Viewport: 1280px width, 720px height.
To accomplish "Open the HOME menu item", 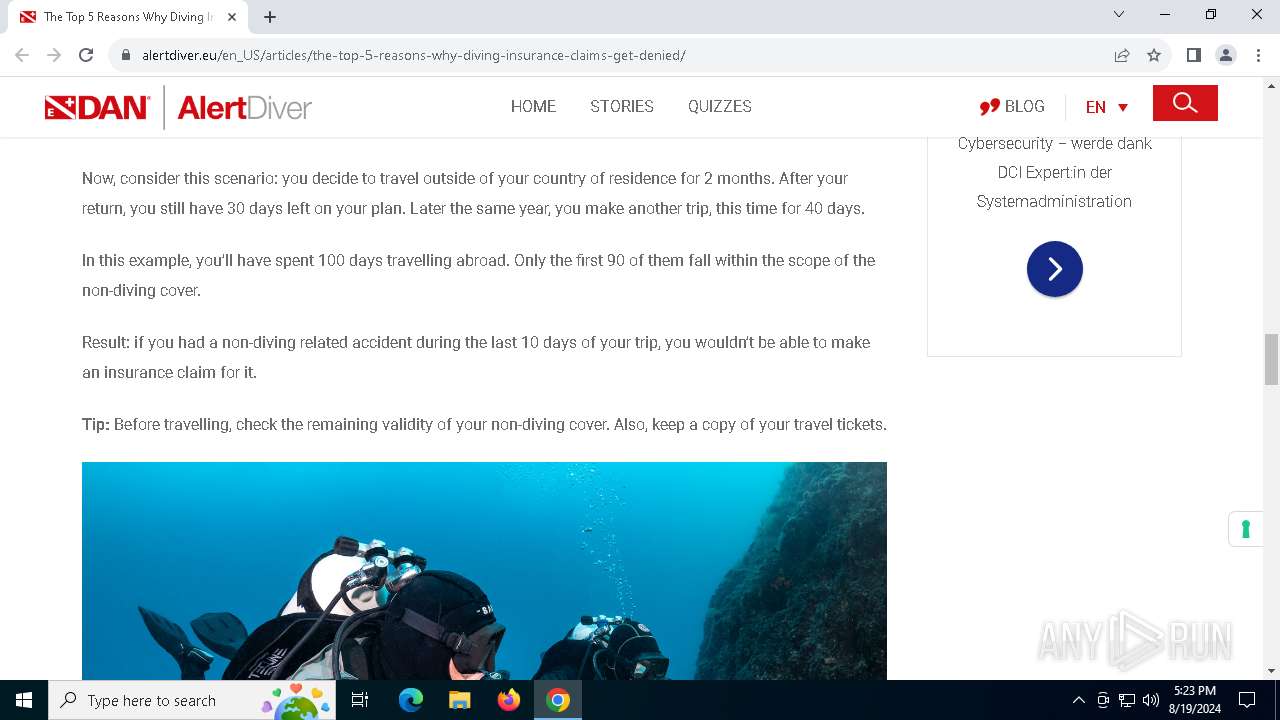I will (533, 106).
